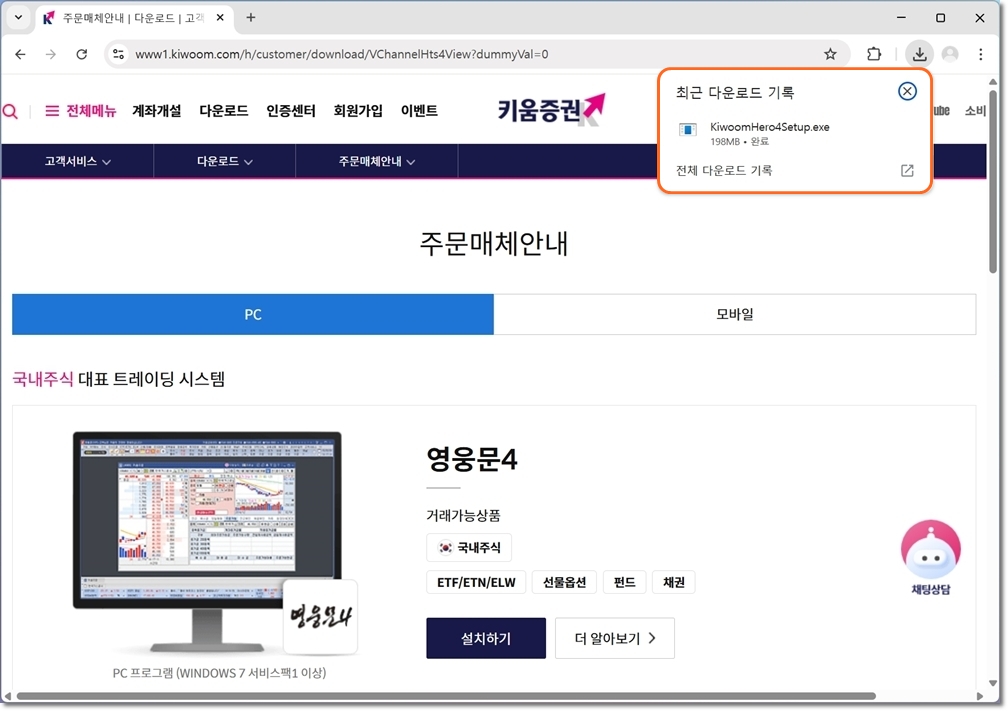This screenshot has width=1008, height=711.
Task: Open the Chrome downloads toolbar icon
Action: (919, 54)
